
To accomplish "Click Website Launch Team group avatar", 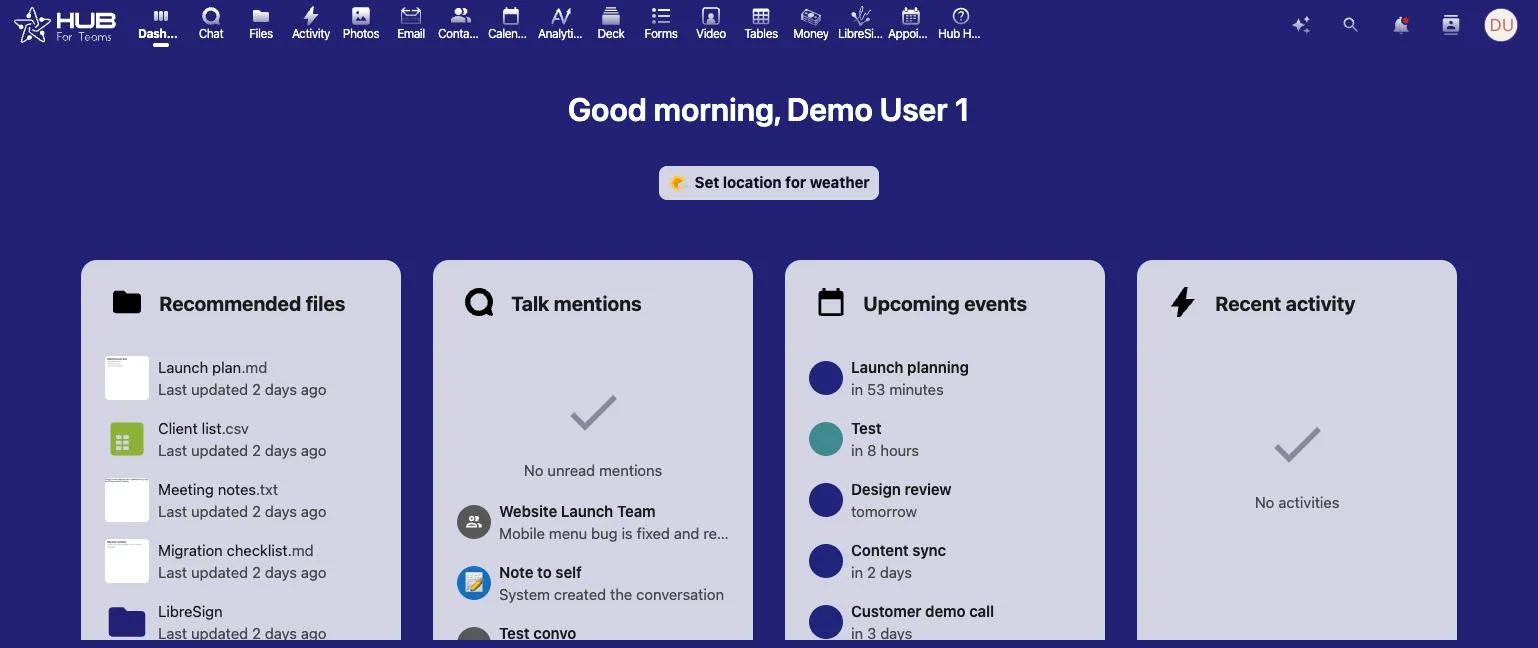I will pos(474,522).
